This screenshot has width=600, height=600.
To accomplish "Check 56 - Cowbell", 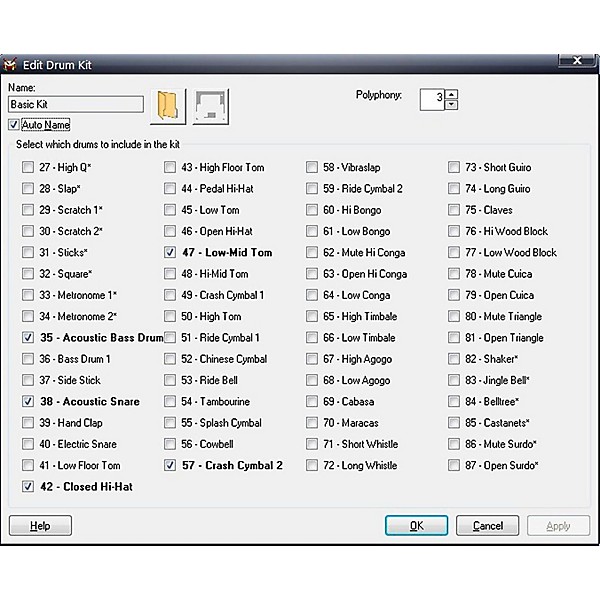I will 170,444.
